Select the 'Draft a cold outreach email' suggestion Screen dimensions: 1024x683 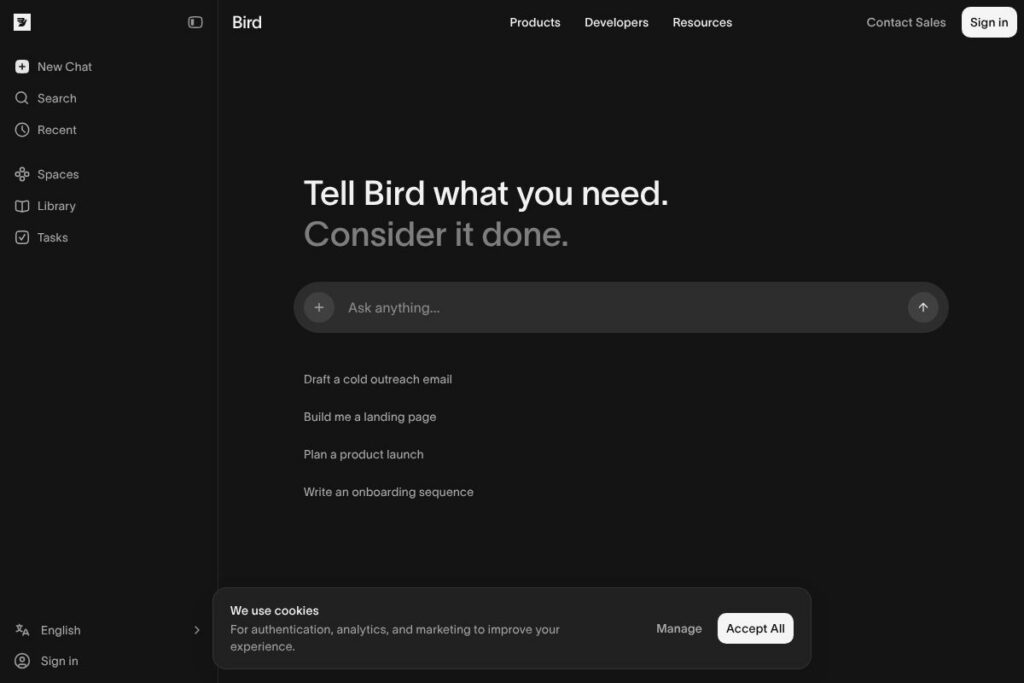click(378, 380)
